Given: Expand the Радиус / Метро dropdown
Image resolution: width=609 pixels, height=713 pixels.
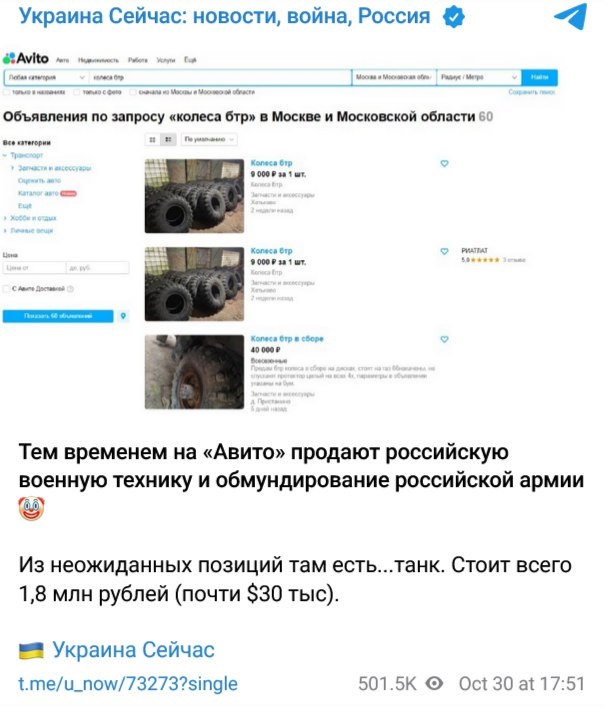Looking at the screenshot, I should [x=478, y=77].
